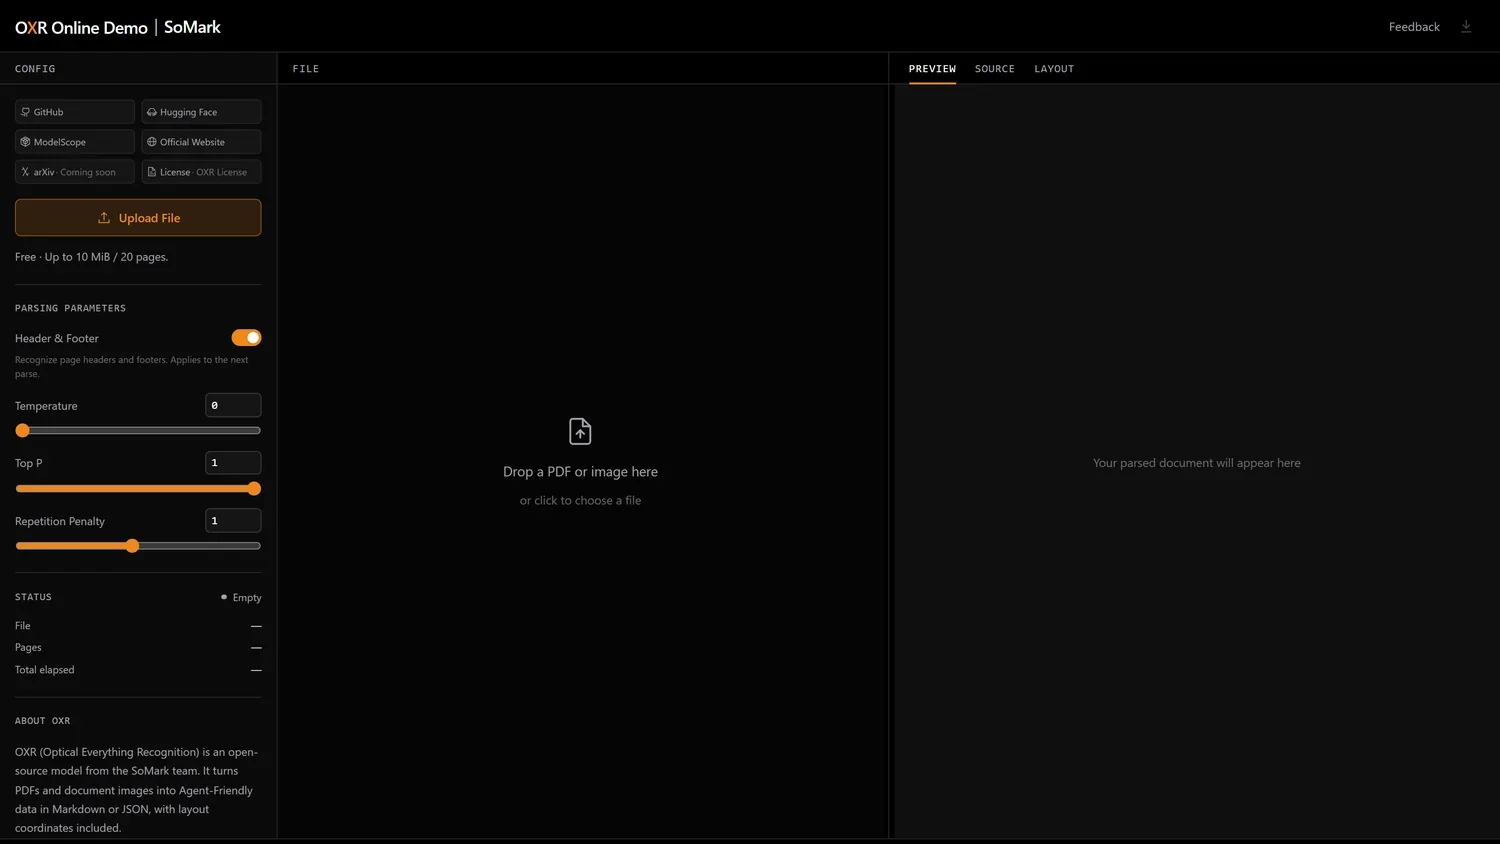The height and width of the screenshot is (844, 1500).
Task: Open the Hugging Face icon link
Action: pos(152,112)
